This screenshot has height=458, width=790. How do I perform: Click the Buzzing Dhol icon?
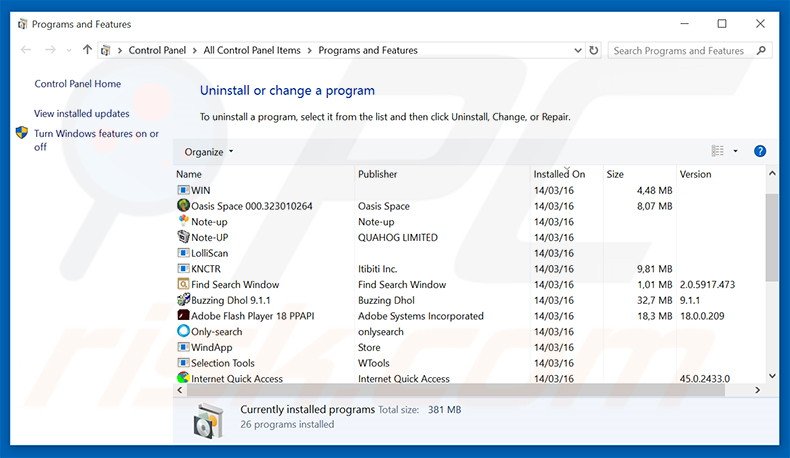pos(183,300)
